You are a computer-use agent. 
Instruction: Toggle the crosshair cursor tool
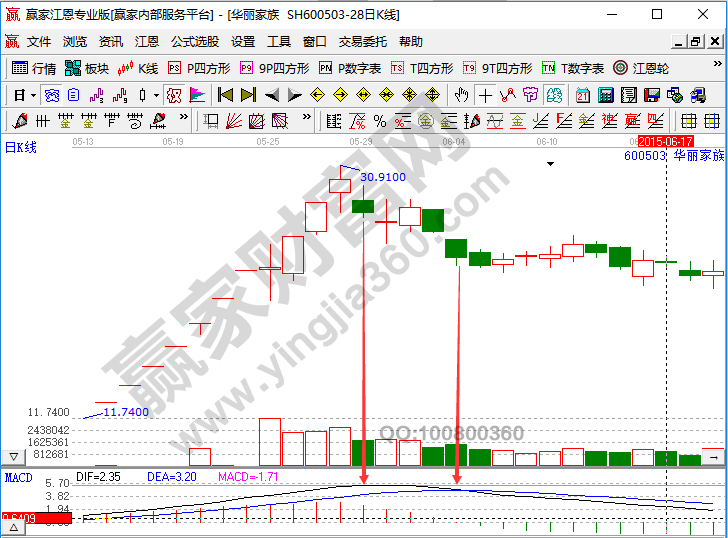click(x=485, y=95)
